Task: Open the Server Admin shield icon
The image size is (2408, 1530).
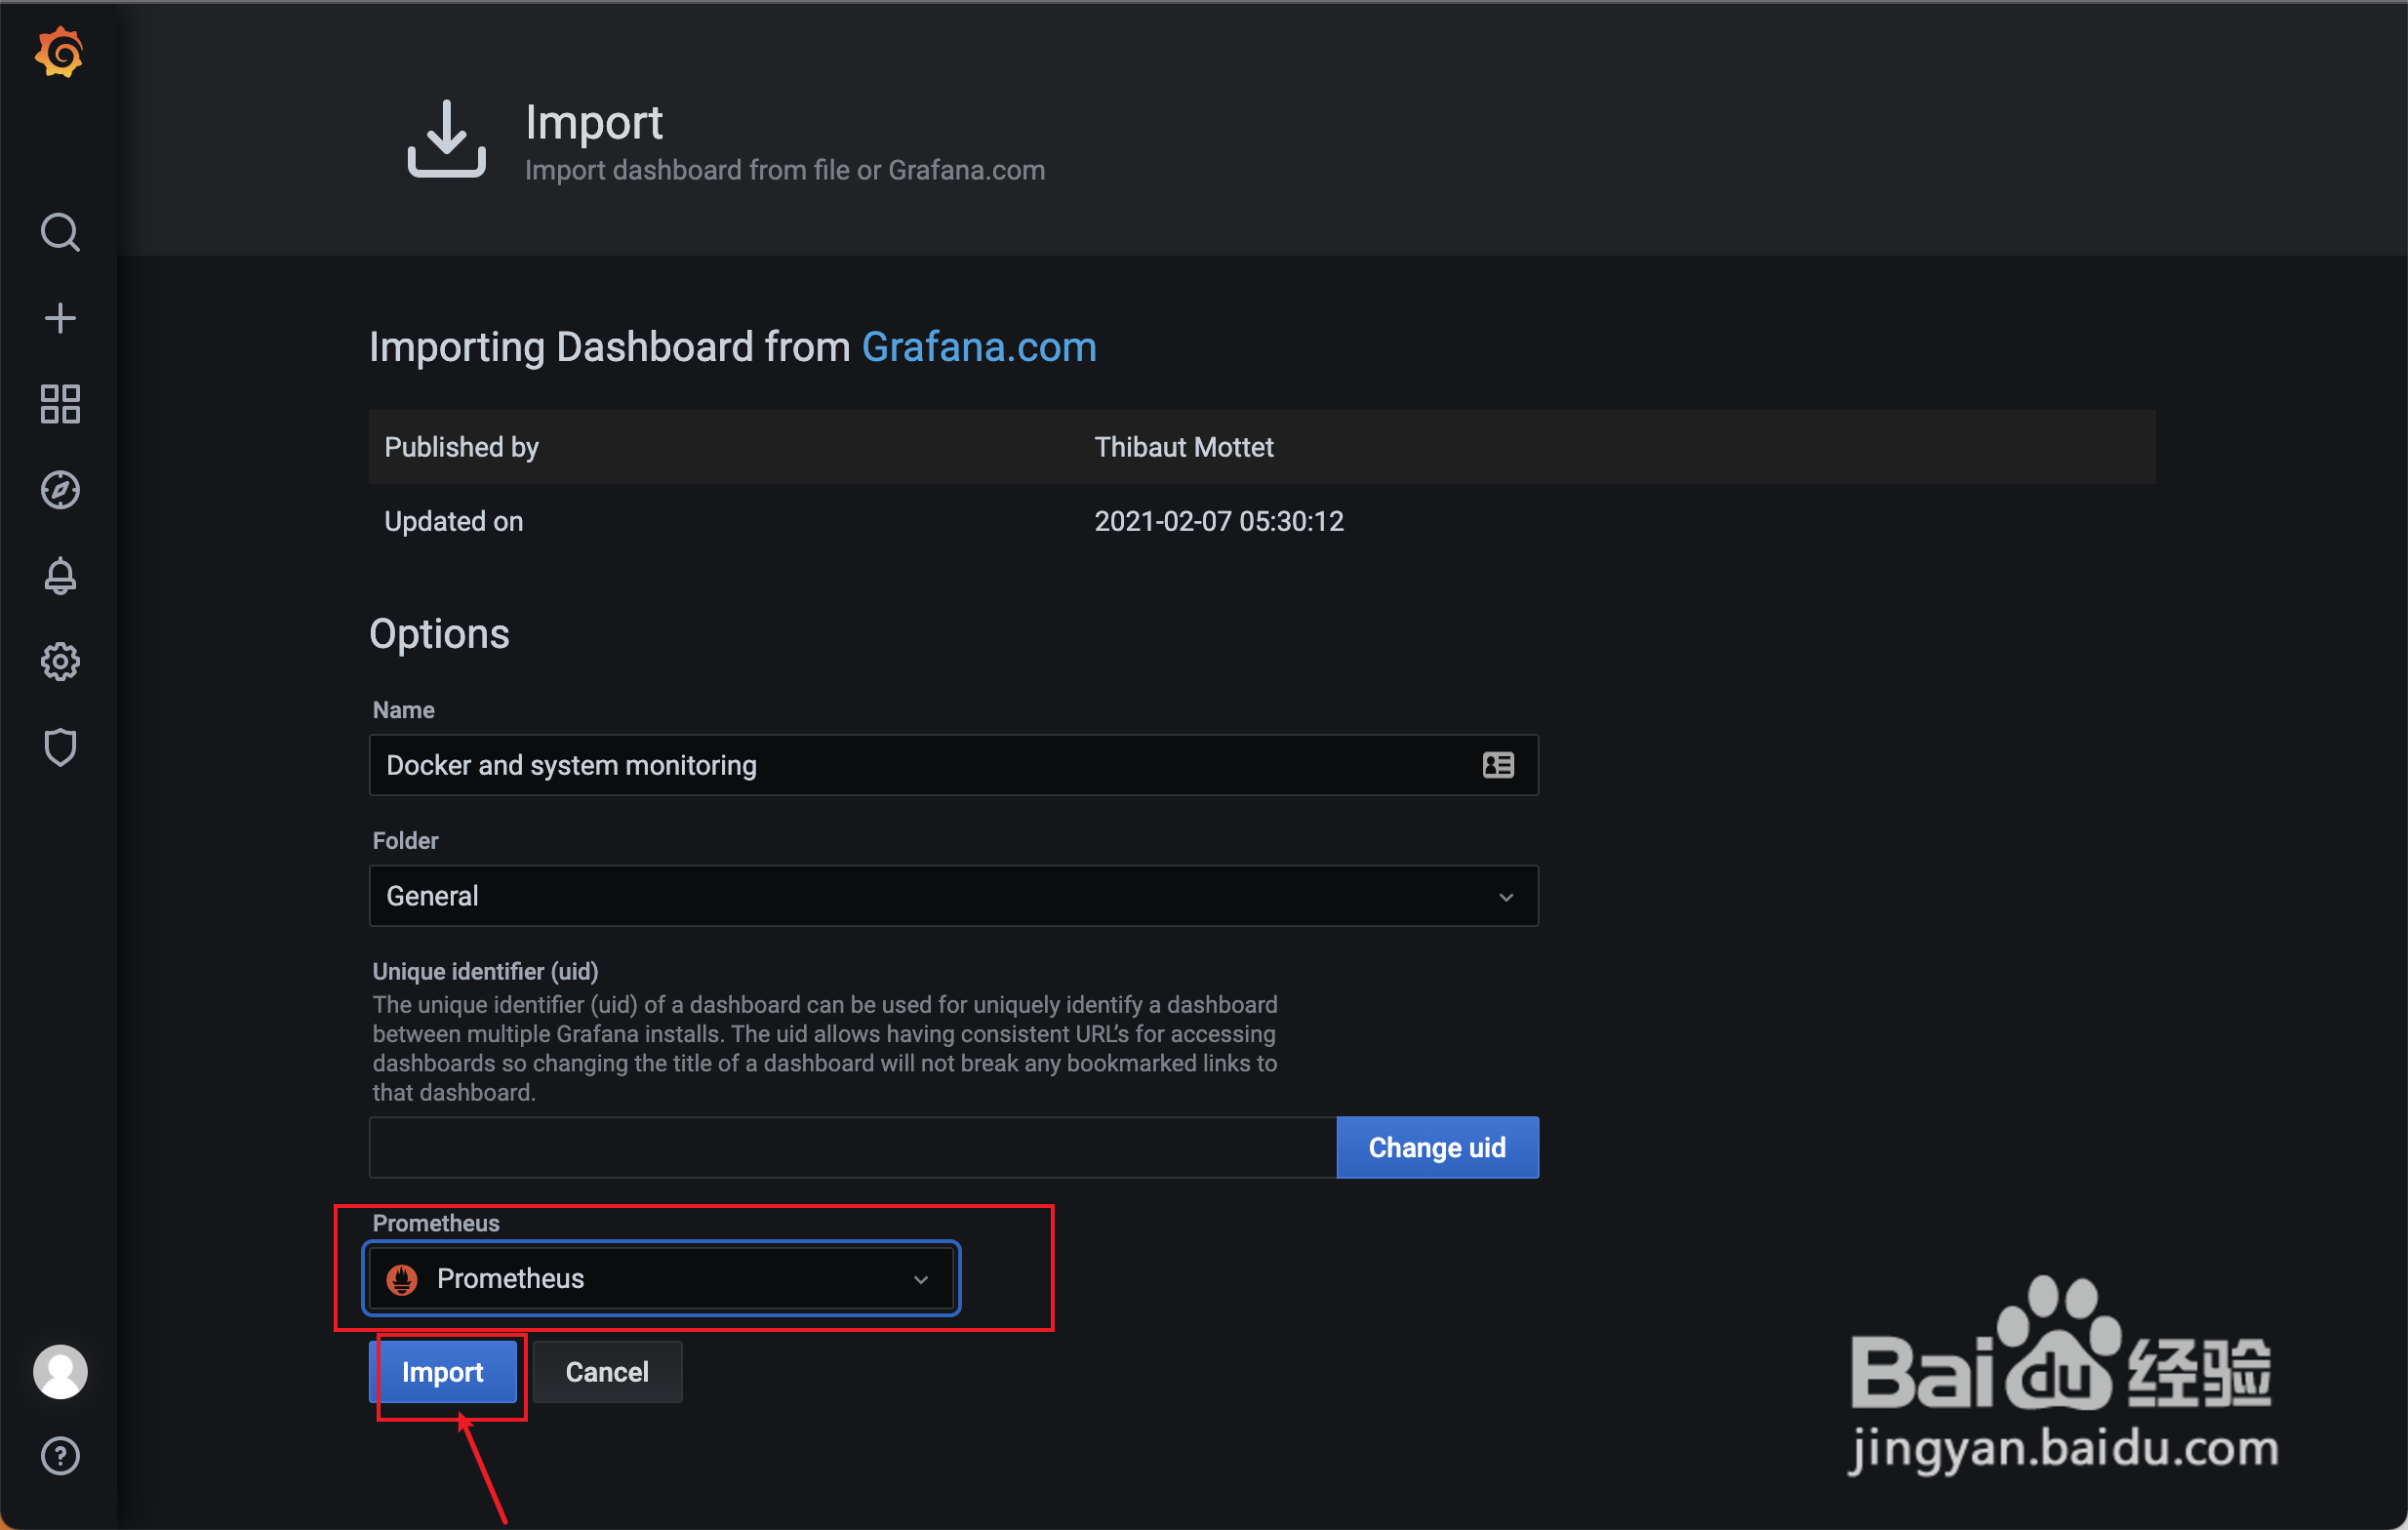Action: [x=60, y=748]
